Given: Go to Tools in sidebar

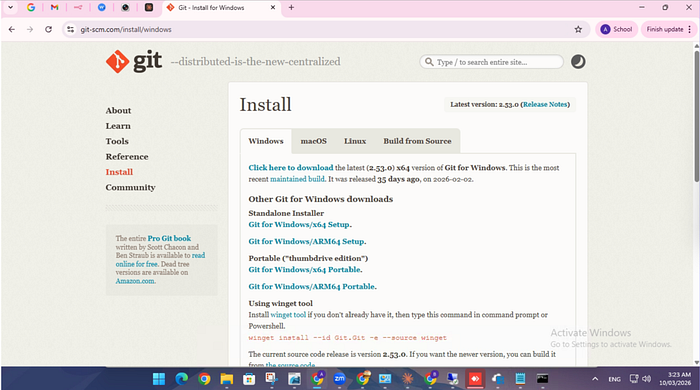Looking at the screenshot, I should tap(117, 141).
